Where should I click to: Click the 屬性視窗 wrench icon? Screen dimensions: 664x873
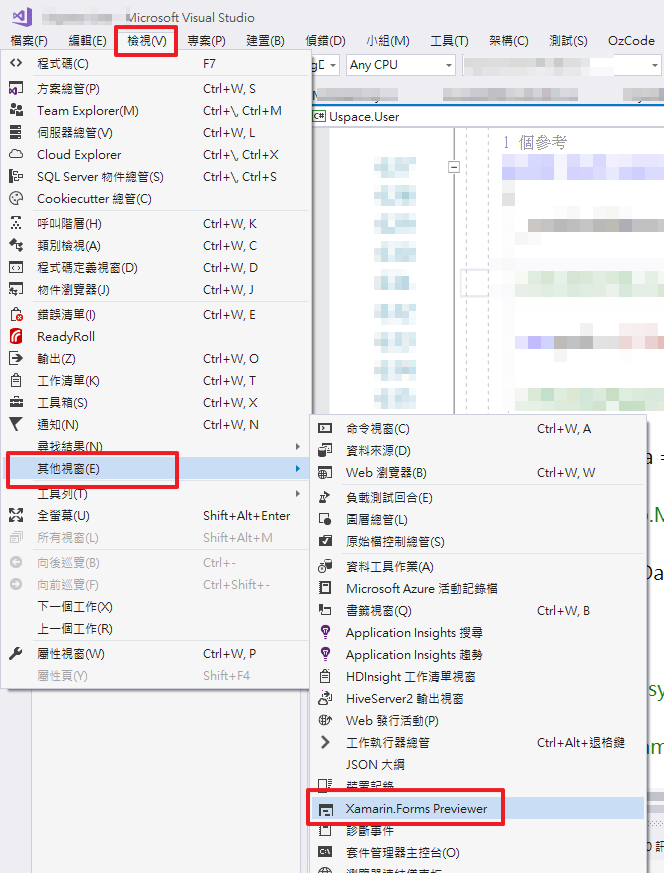point(16,654)
